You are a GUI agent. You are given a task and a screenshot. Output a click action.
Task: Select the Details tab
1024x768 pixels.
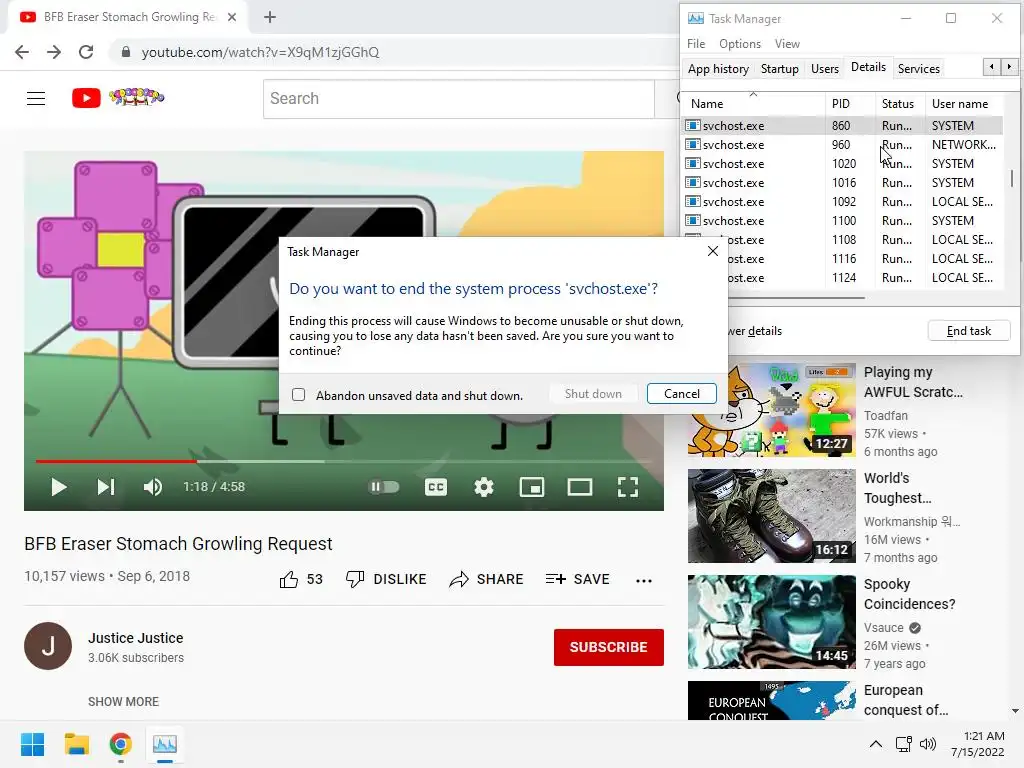(868, 67)
